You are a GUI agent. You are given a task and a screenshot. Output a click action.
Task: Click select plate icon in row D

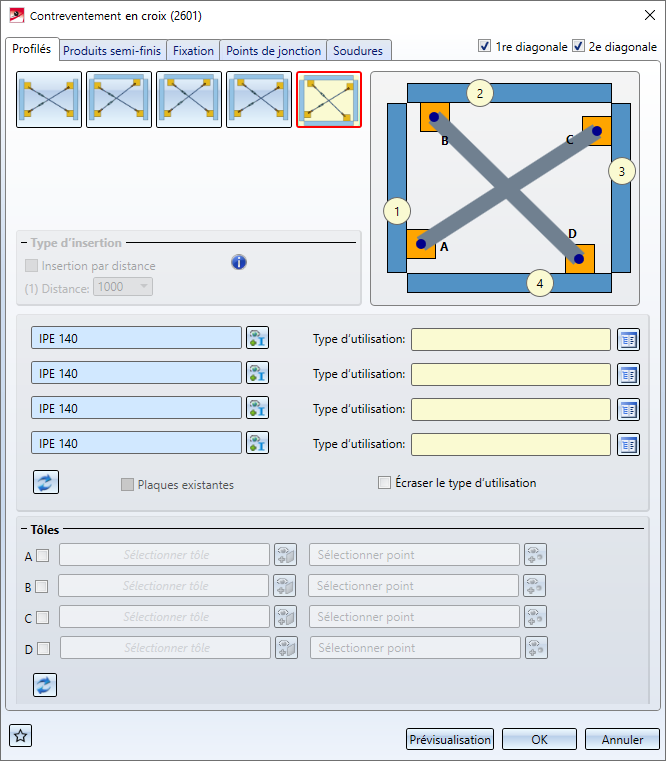pos(287,648)
